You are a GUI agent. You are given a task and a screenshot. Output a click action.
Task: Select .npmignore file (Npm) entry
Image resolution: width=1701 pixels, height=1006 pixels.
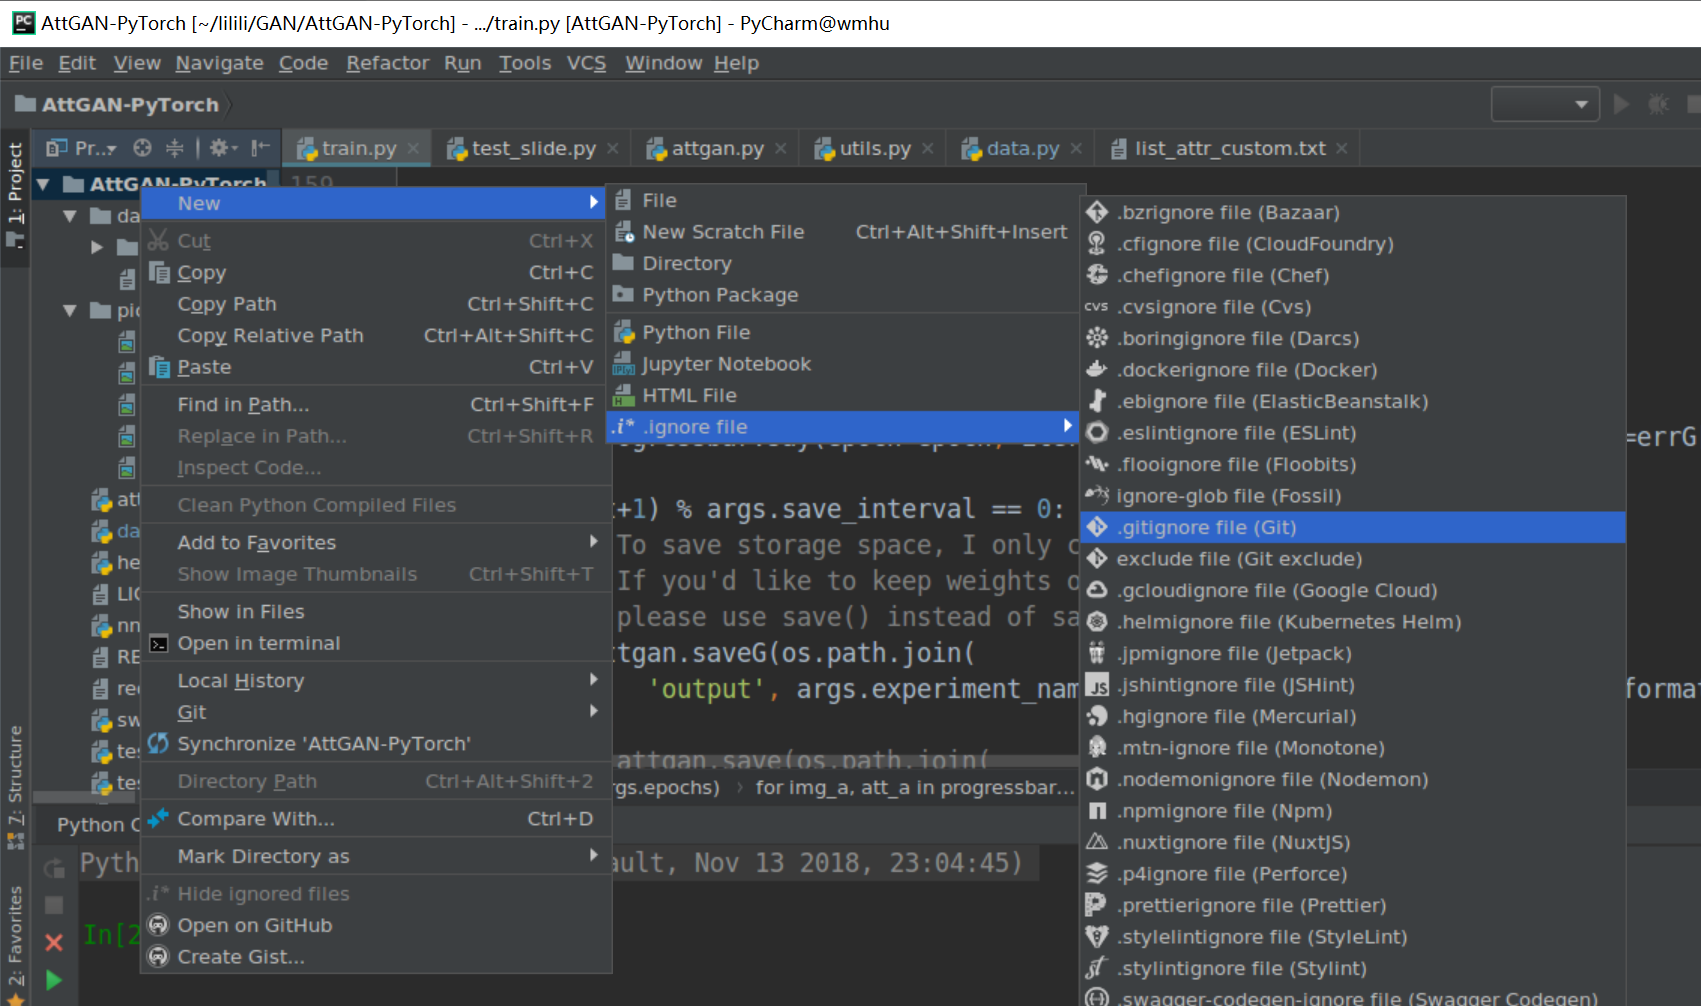1353,811
